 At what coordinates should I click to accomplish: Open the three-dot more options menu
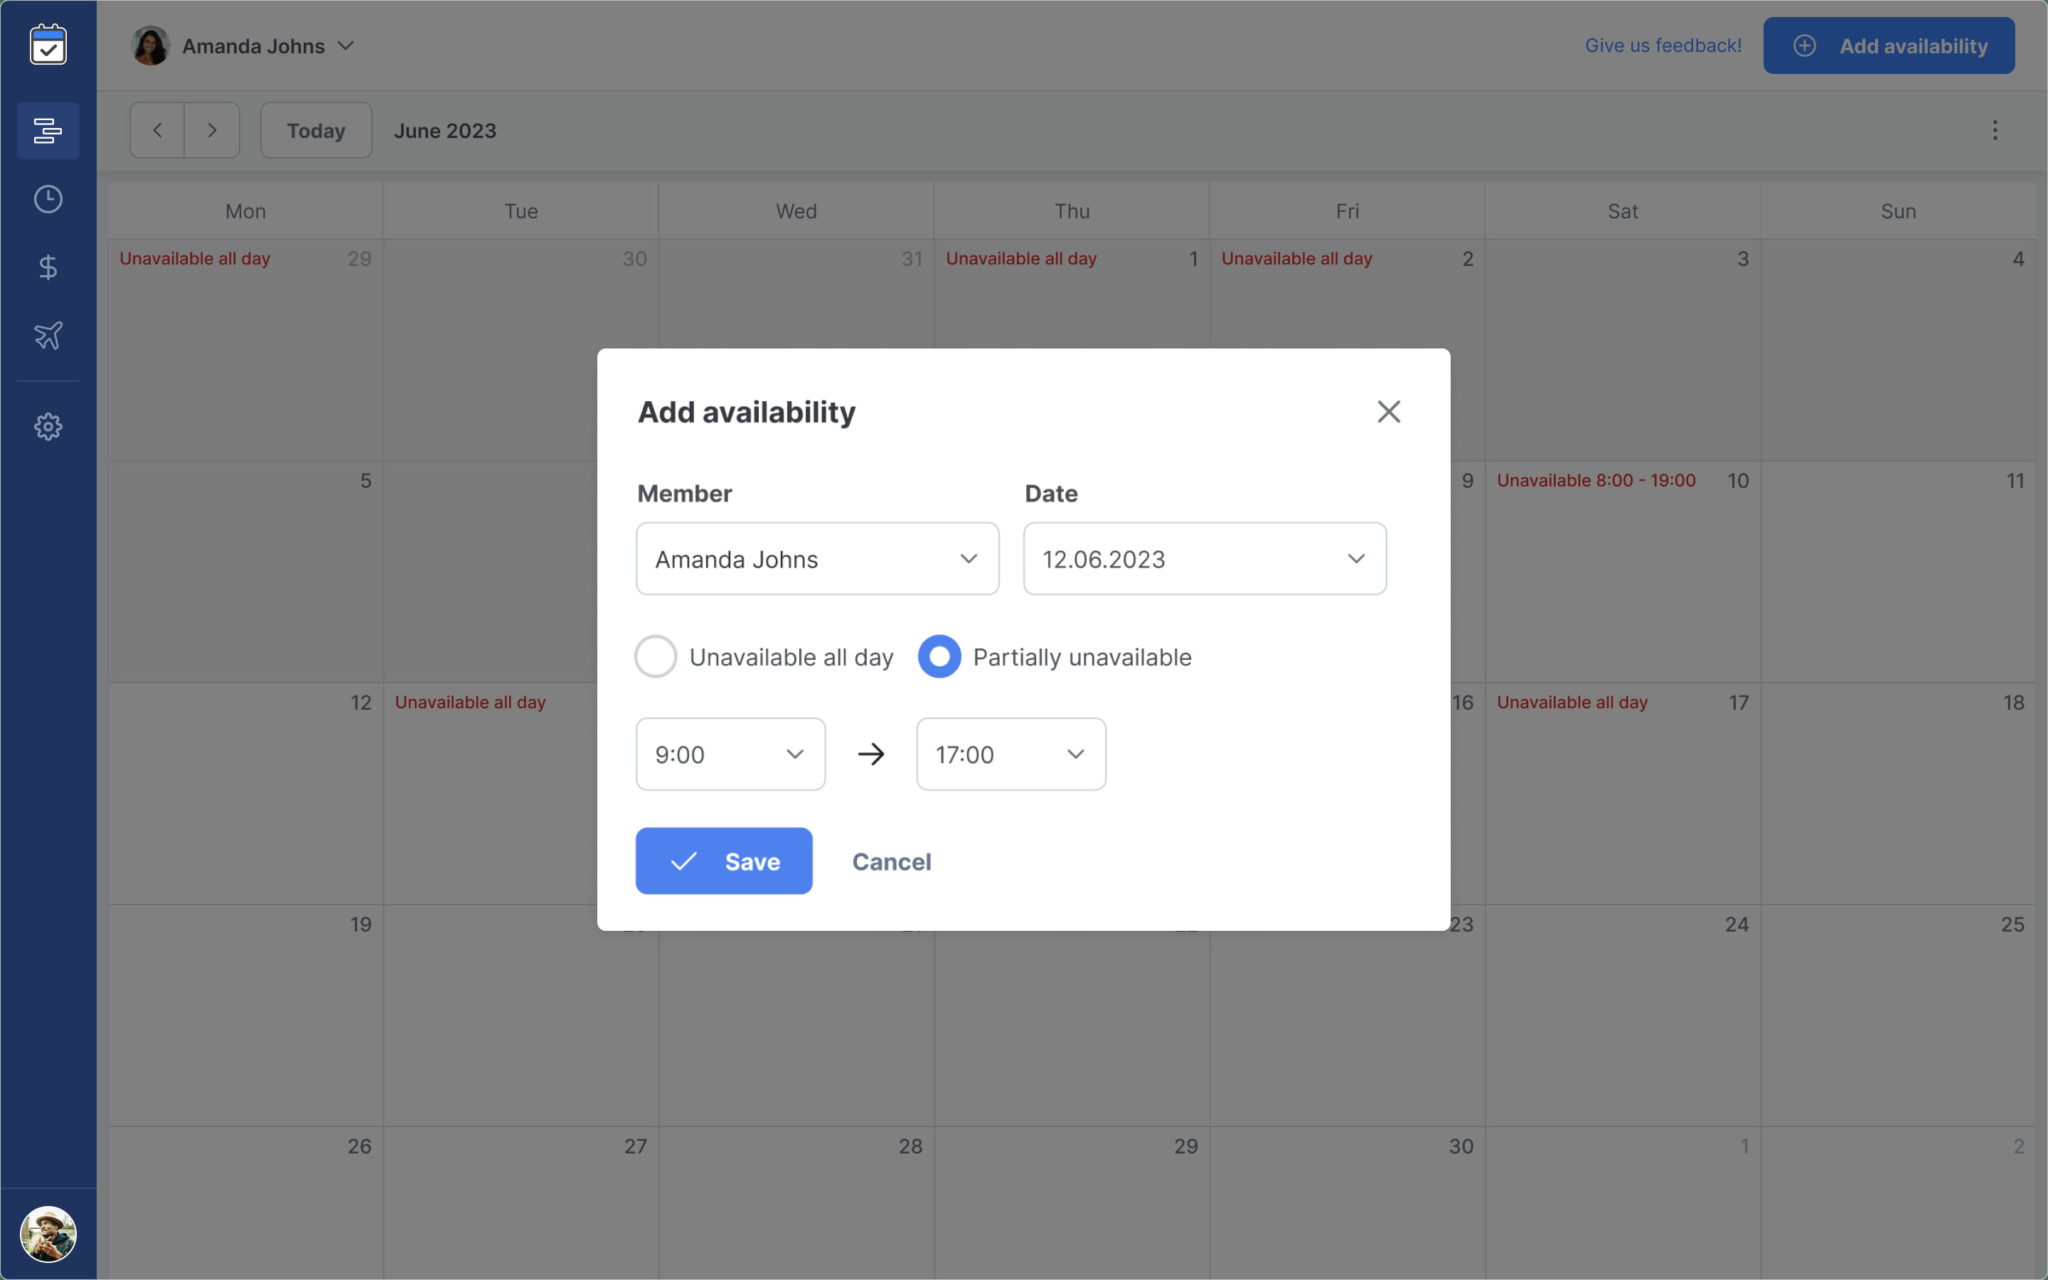tap(1994, 131)
